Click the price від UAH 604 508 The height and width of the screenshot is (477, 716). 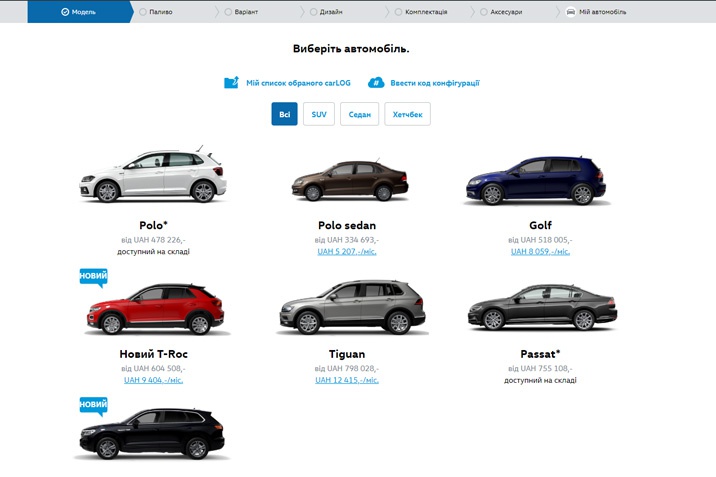tap(153, 368)
